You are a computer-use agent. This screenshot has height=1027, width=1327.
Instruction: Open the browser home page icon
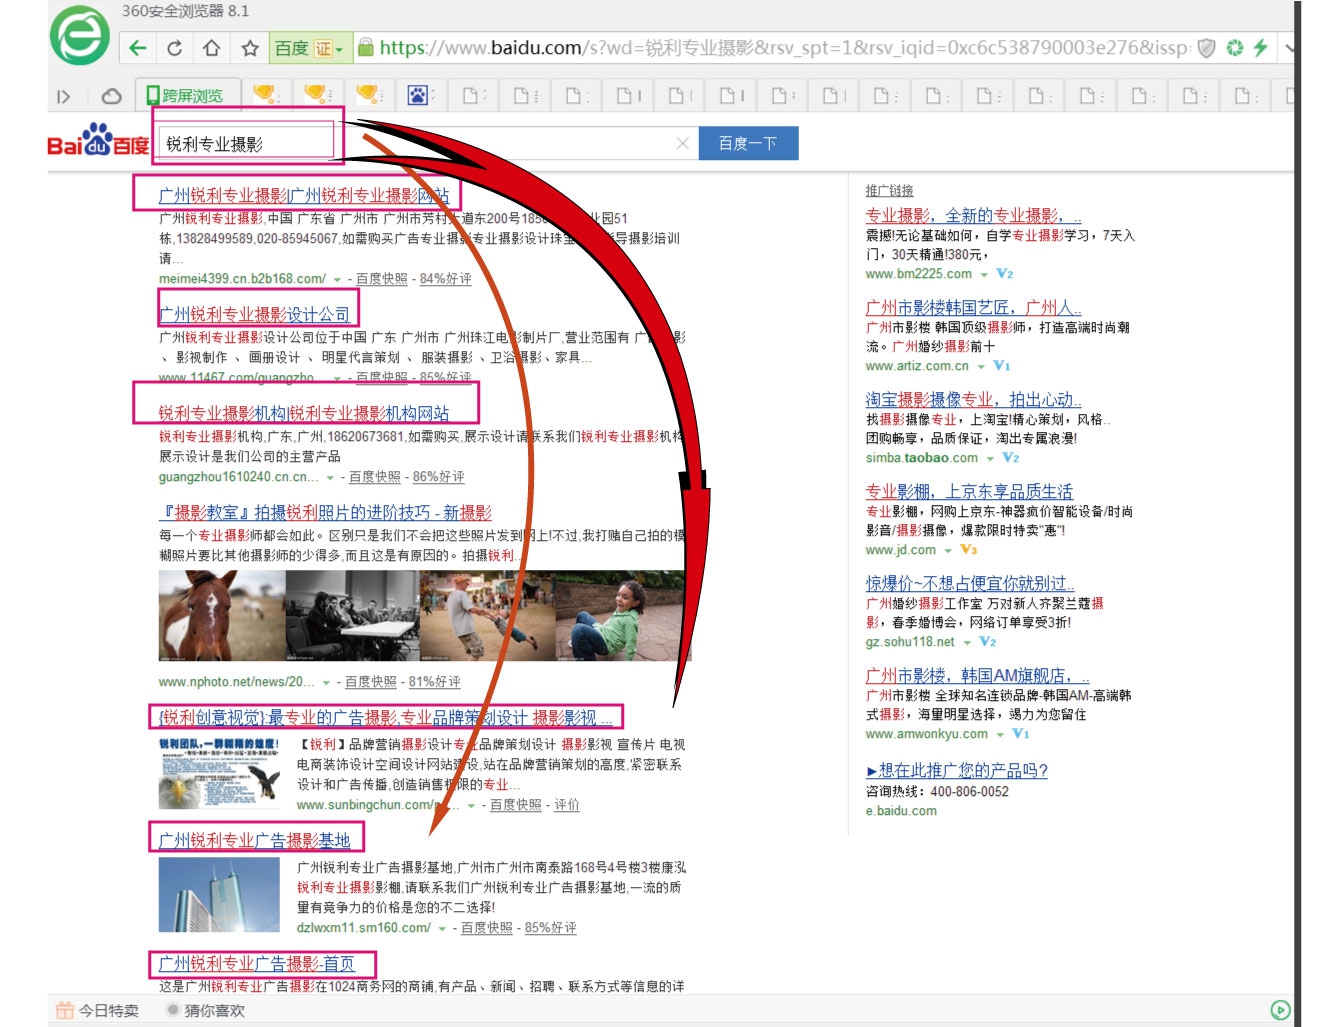click(x=212, y=48)
